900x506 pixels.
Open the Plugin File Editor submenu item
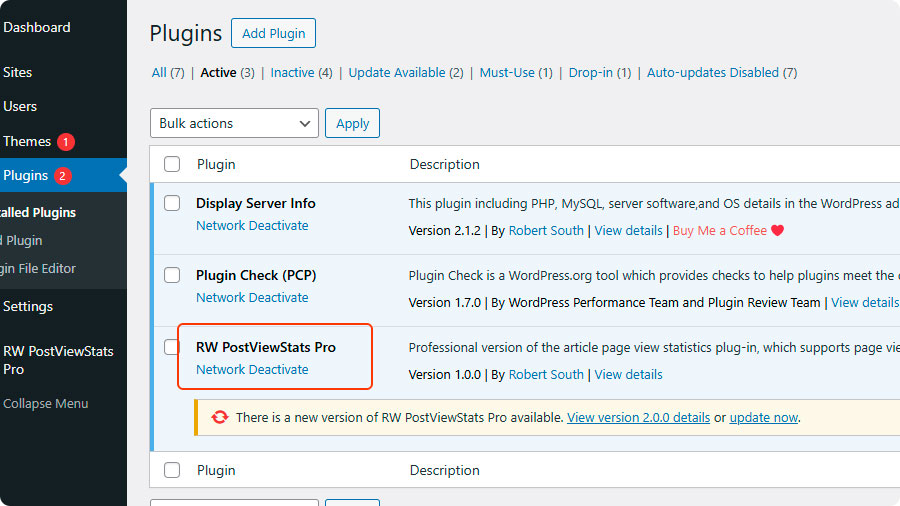(38, 268)
